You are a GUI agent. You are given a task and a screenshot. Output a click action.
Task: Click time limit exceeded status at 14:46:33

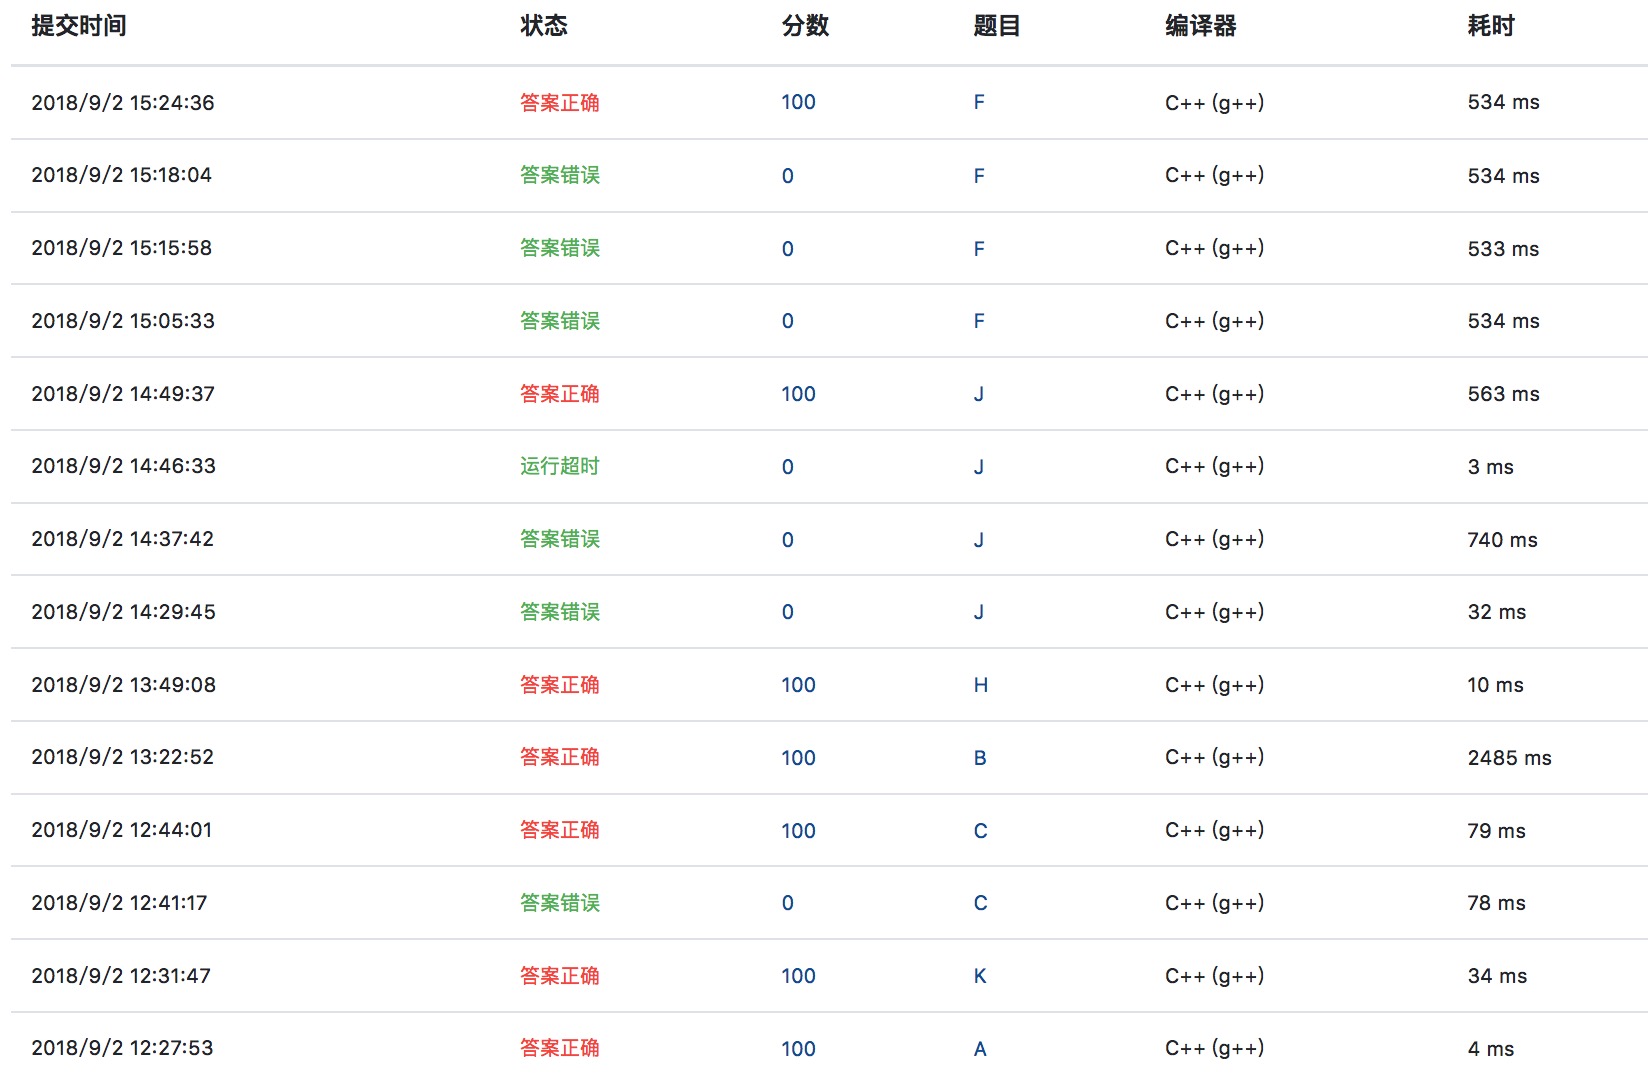[559, 466]
